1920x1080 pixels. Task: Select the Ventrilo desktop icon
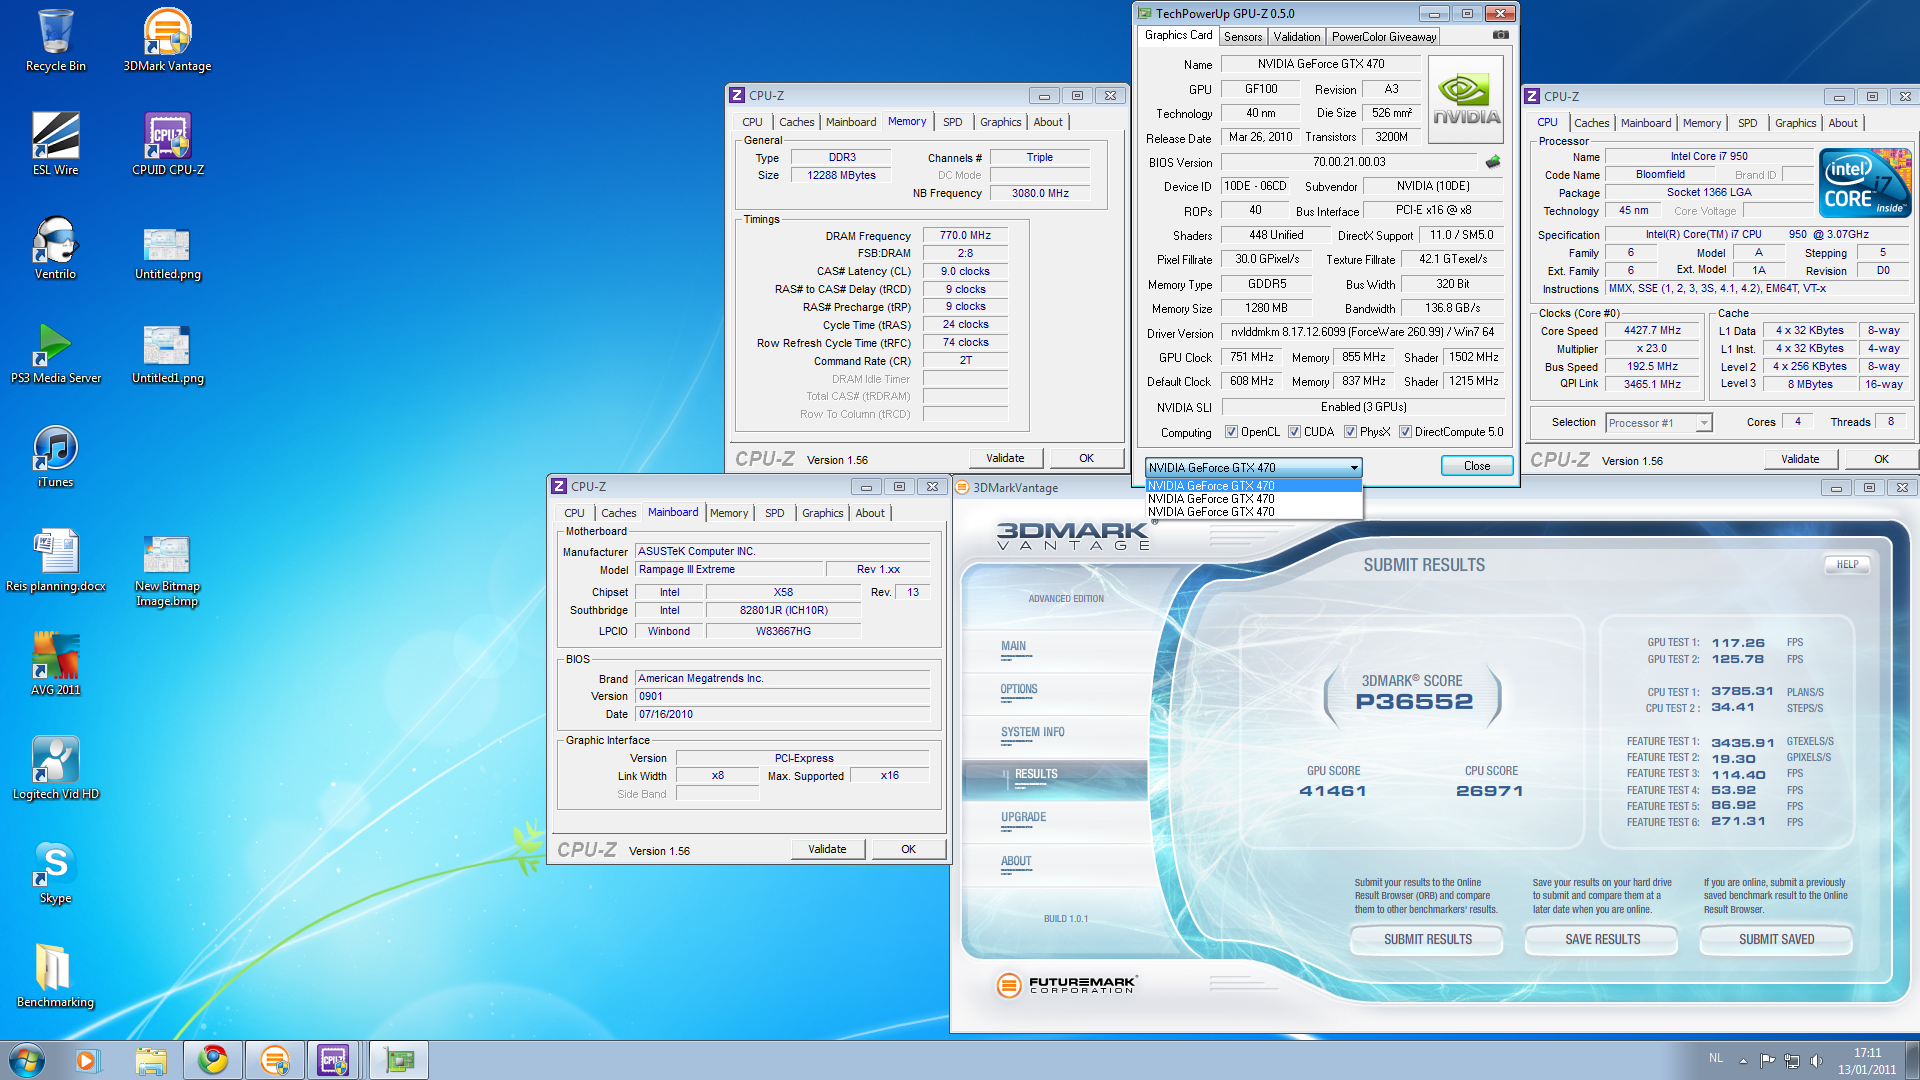[55, 248]
